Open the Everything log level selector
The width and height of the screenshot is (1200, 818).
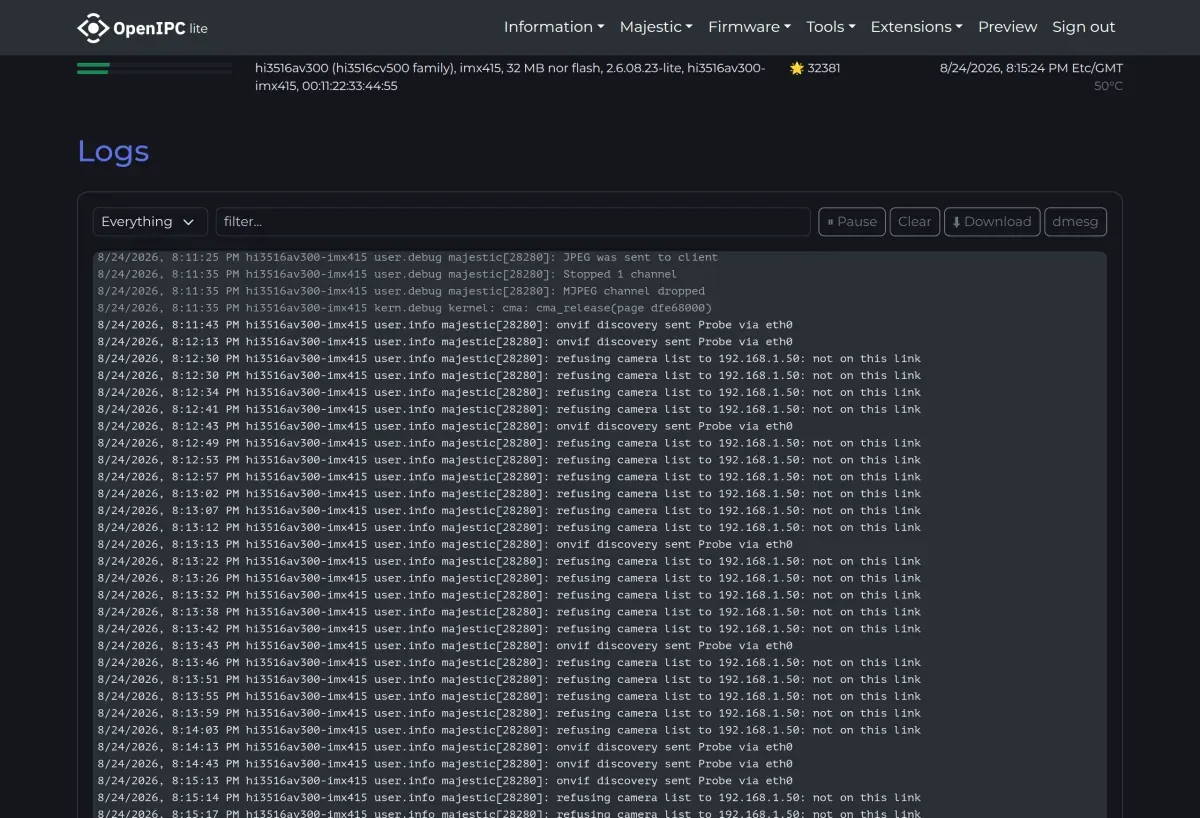(150, 222)
